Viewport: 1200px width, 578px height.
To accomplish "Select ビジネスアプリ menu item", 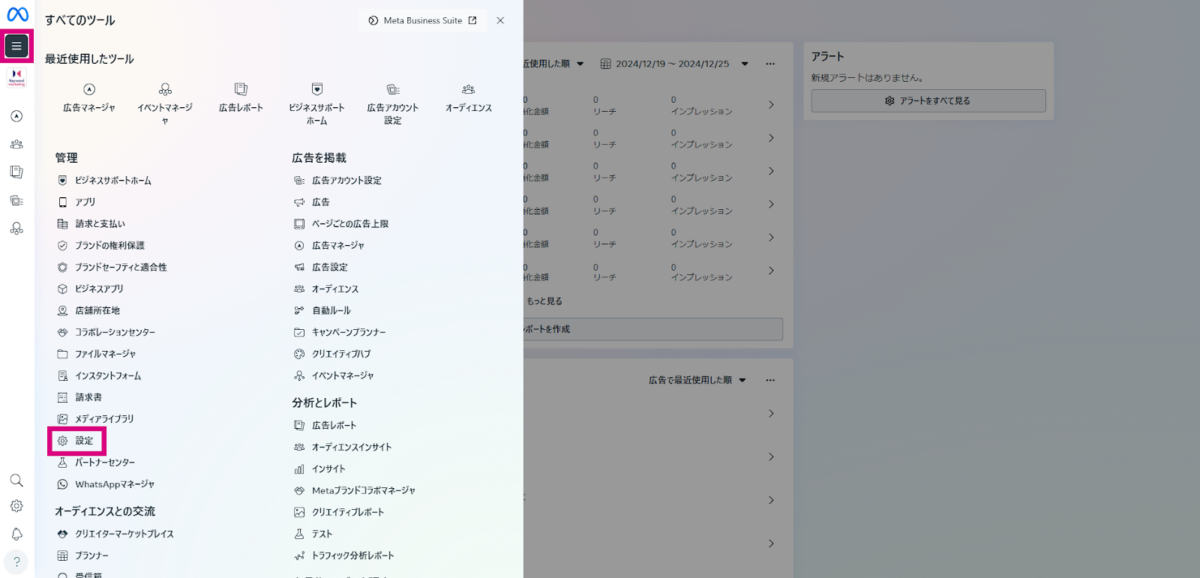I will pyautogui.click(x=90, y=289).
